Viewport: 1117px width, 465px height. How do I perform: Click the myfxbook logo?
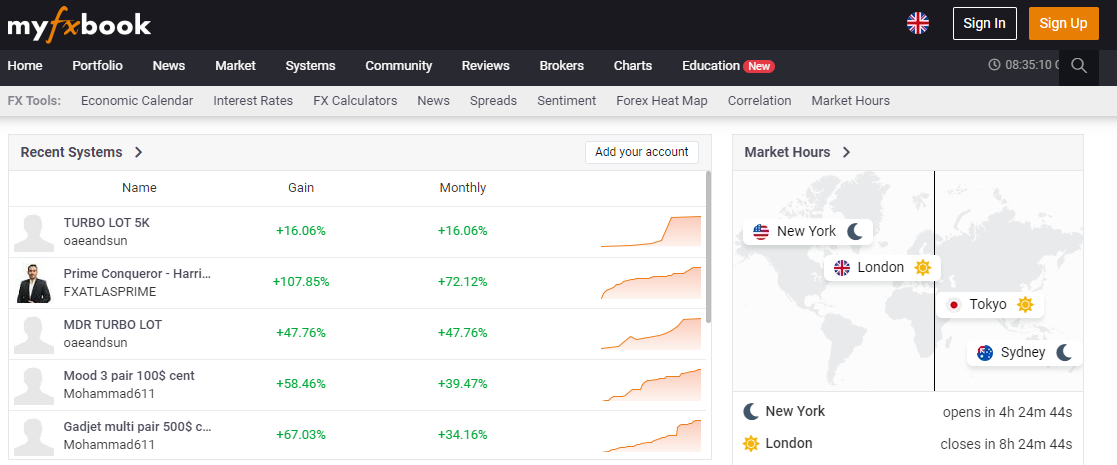(79, 24)
